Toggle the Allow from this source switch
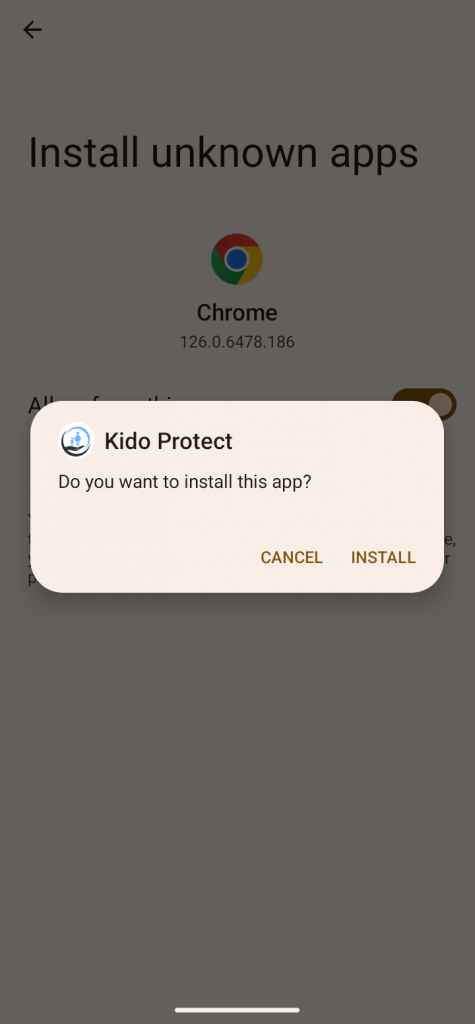 pyautogui.click(x=424, y=404)
